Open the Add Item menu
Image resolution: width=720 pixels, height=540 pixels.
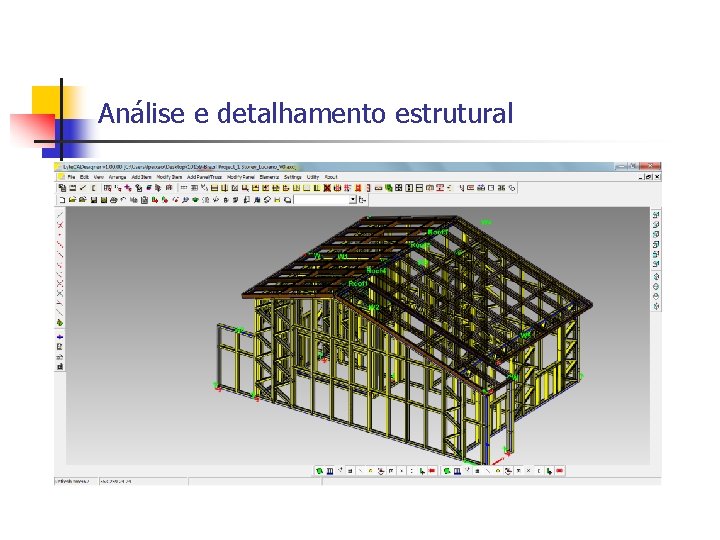point(141,177)
